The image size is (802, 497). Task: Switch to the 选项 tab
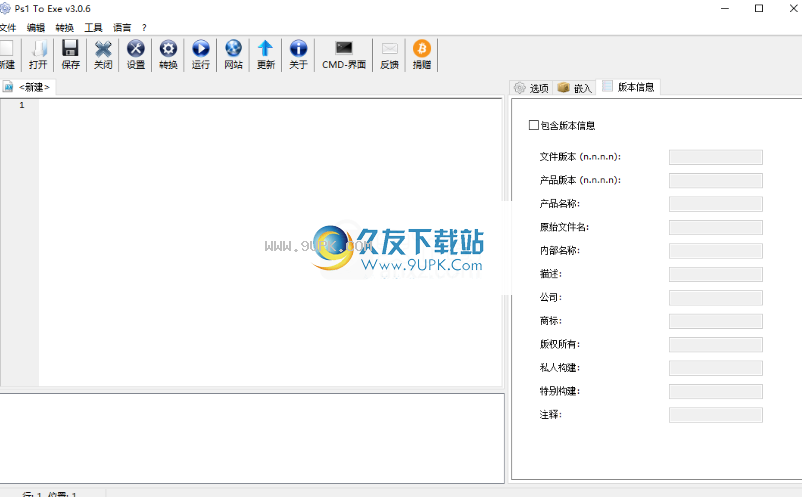point(531,88)
